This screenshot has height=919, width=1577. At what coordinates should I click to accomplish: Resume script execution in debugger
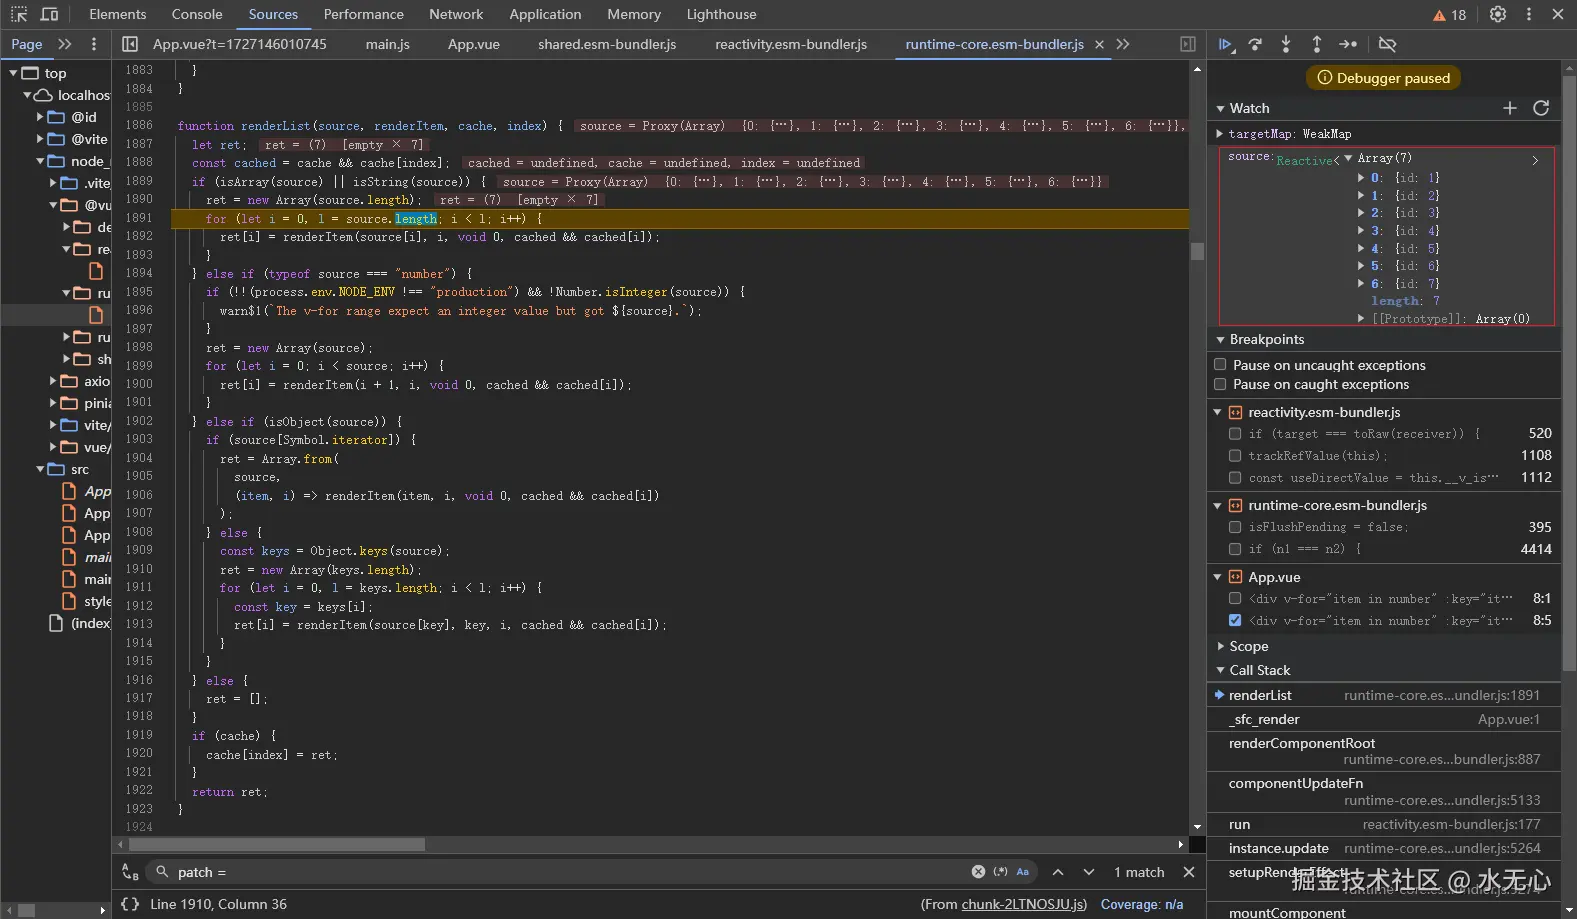pyautogui.click(x=1225, y=44)
